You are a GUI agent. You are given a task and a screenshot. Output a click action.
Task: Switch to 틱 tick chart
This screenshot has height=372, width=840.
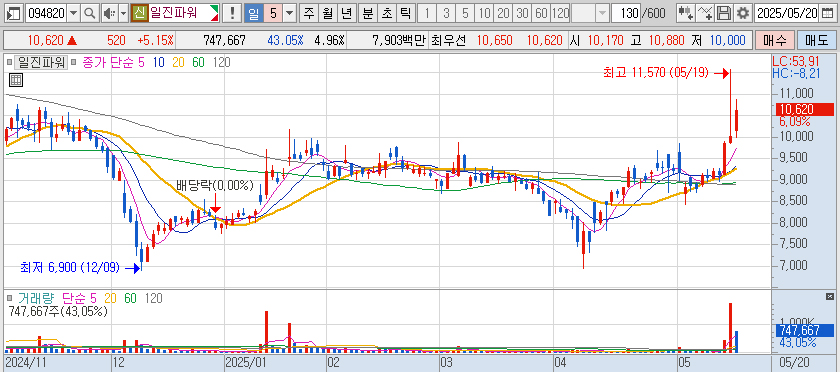click(x=406, y=13)
